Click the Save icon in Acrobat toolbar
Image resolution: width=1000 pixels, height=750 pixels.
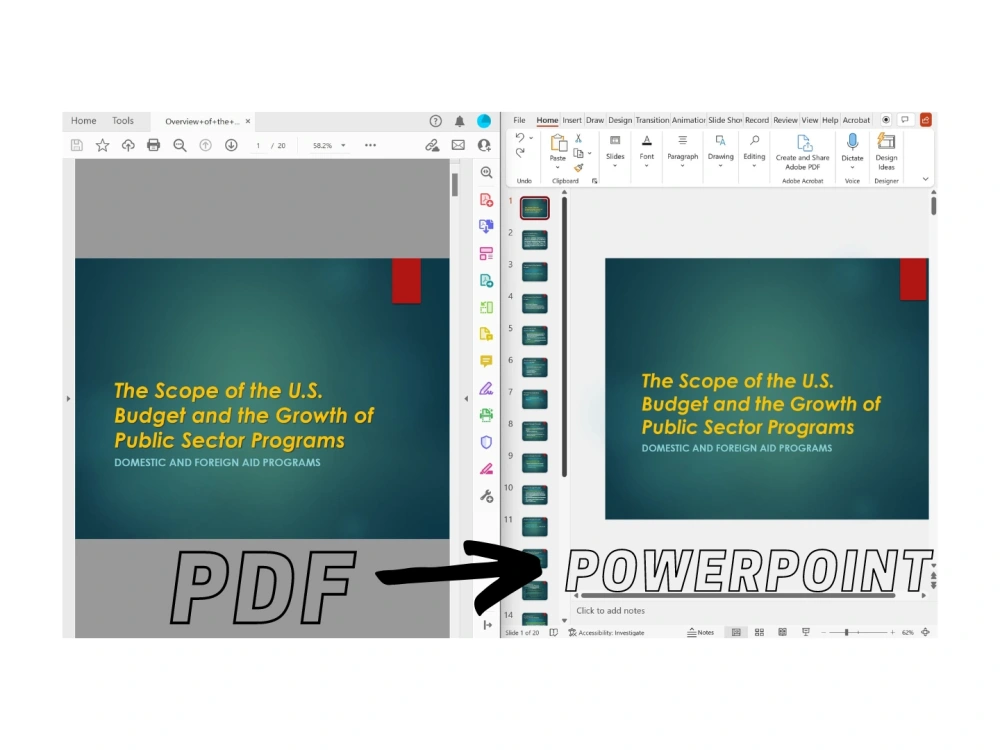77,145
